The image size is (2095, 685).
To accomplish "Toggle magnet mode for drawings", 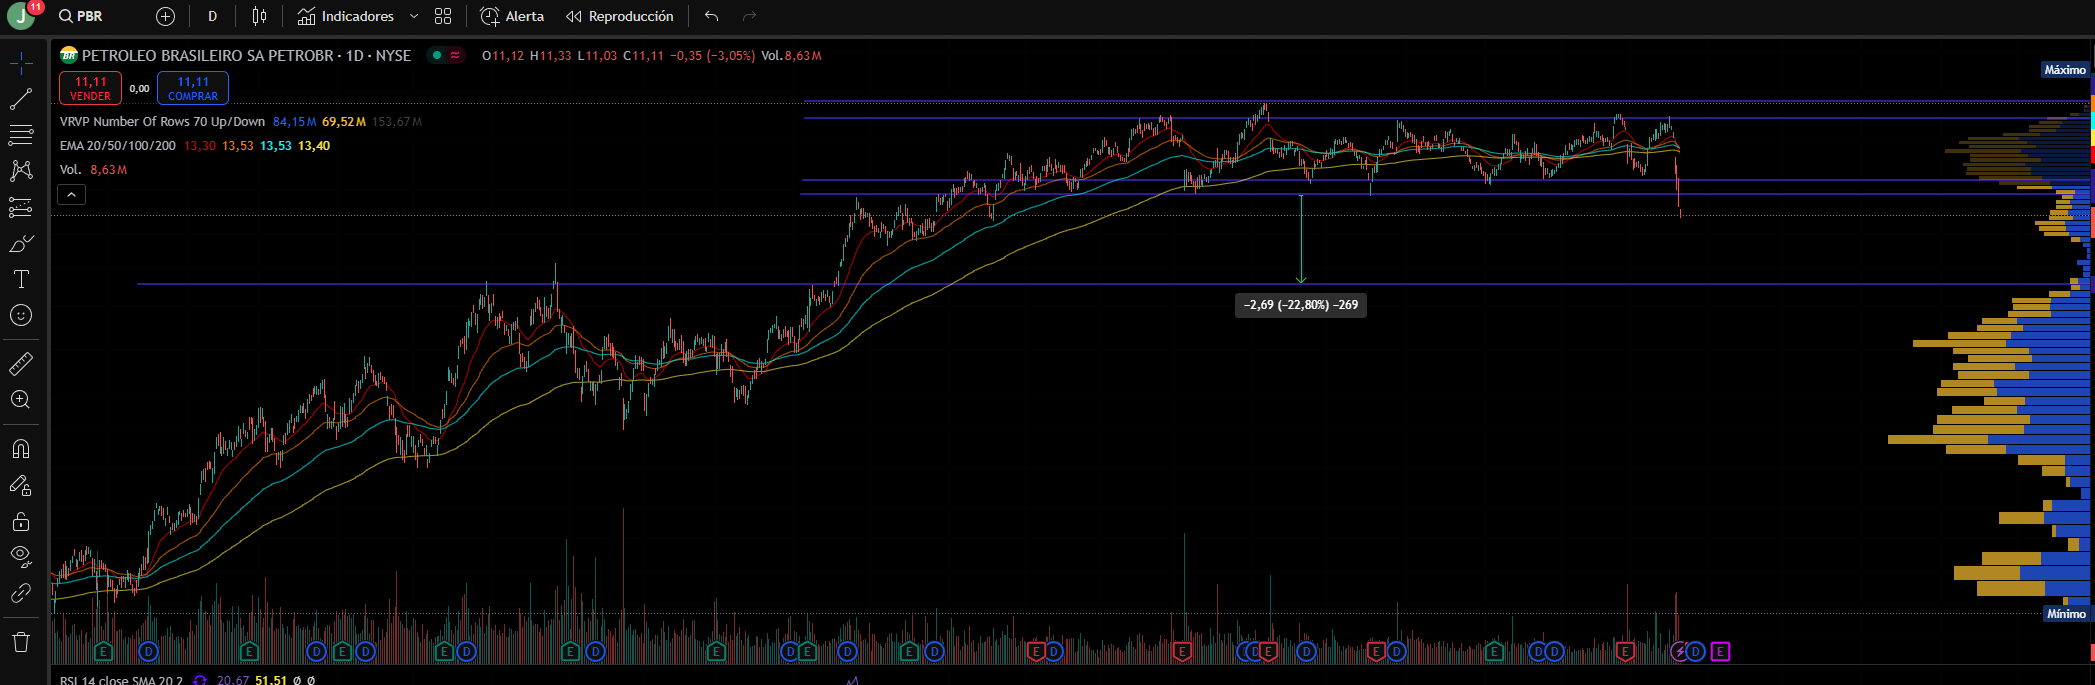I will pos(21,449).
